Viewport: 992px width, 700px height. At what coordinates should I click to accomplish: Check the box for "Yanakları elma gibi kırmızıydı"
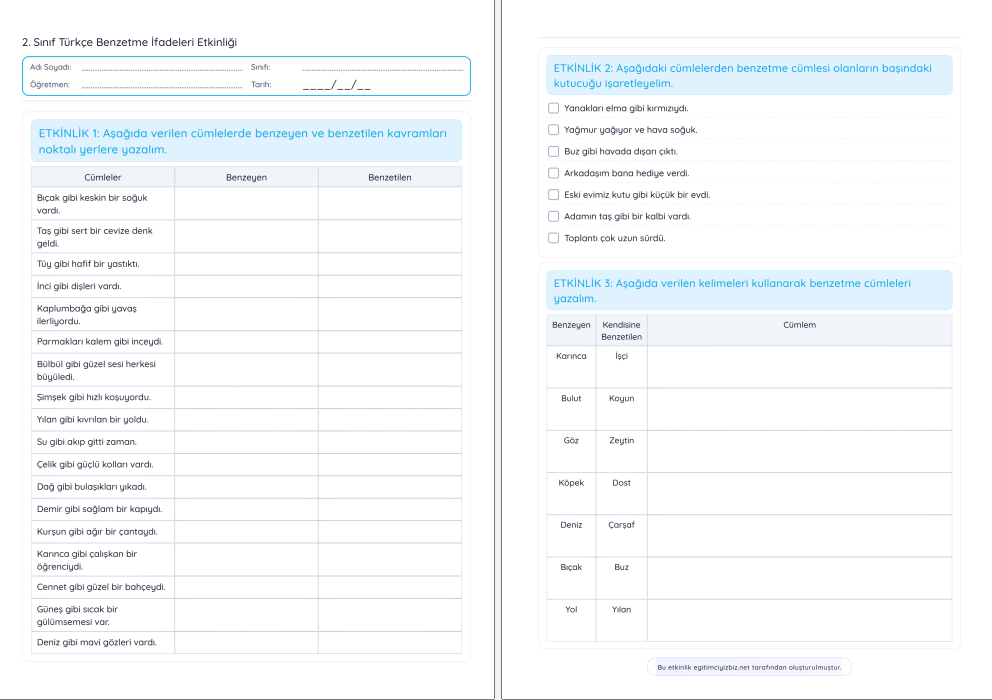coord(554,108)
